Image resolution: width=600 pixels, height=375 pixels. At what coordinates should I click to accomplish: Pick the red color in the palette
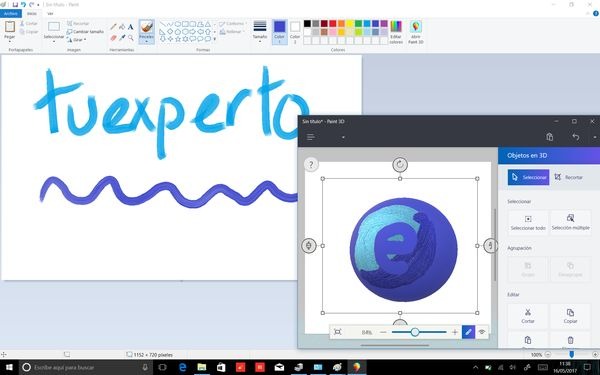click(x=333, y=23)
